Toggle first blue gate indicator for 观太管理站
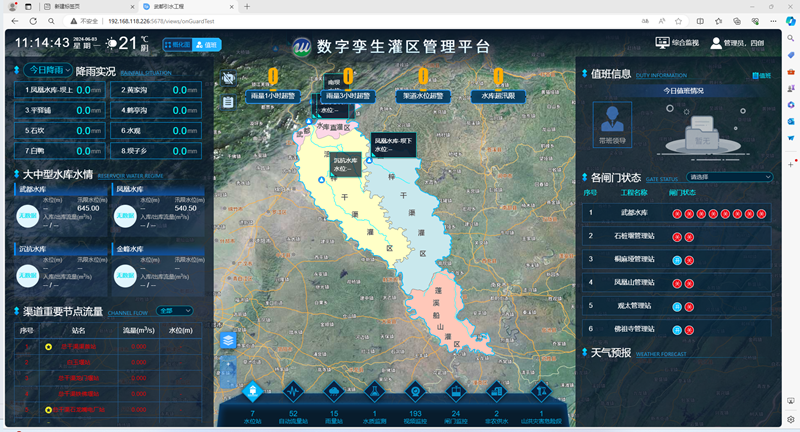Screen dimensions: 800x432 click(x=677, y=306)
